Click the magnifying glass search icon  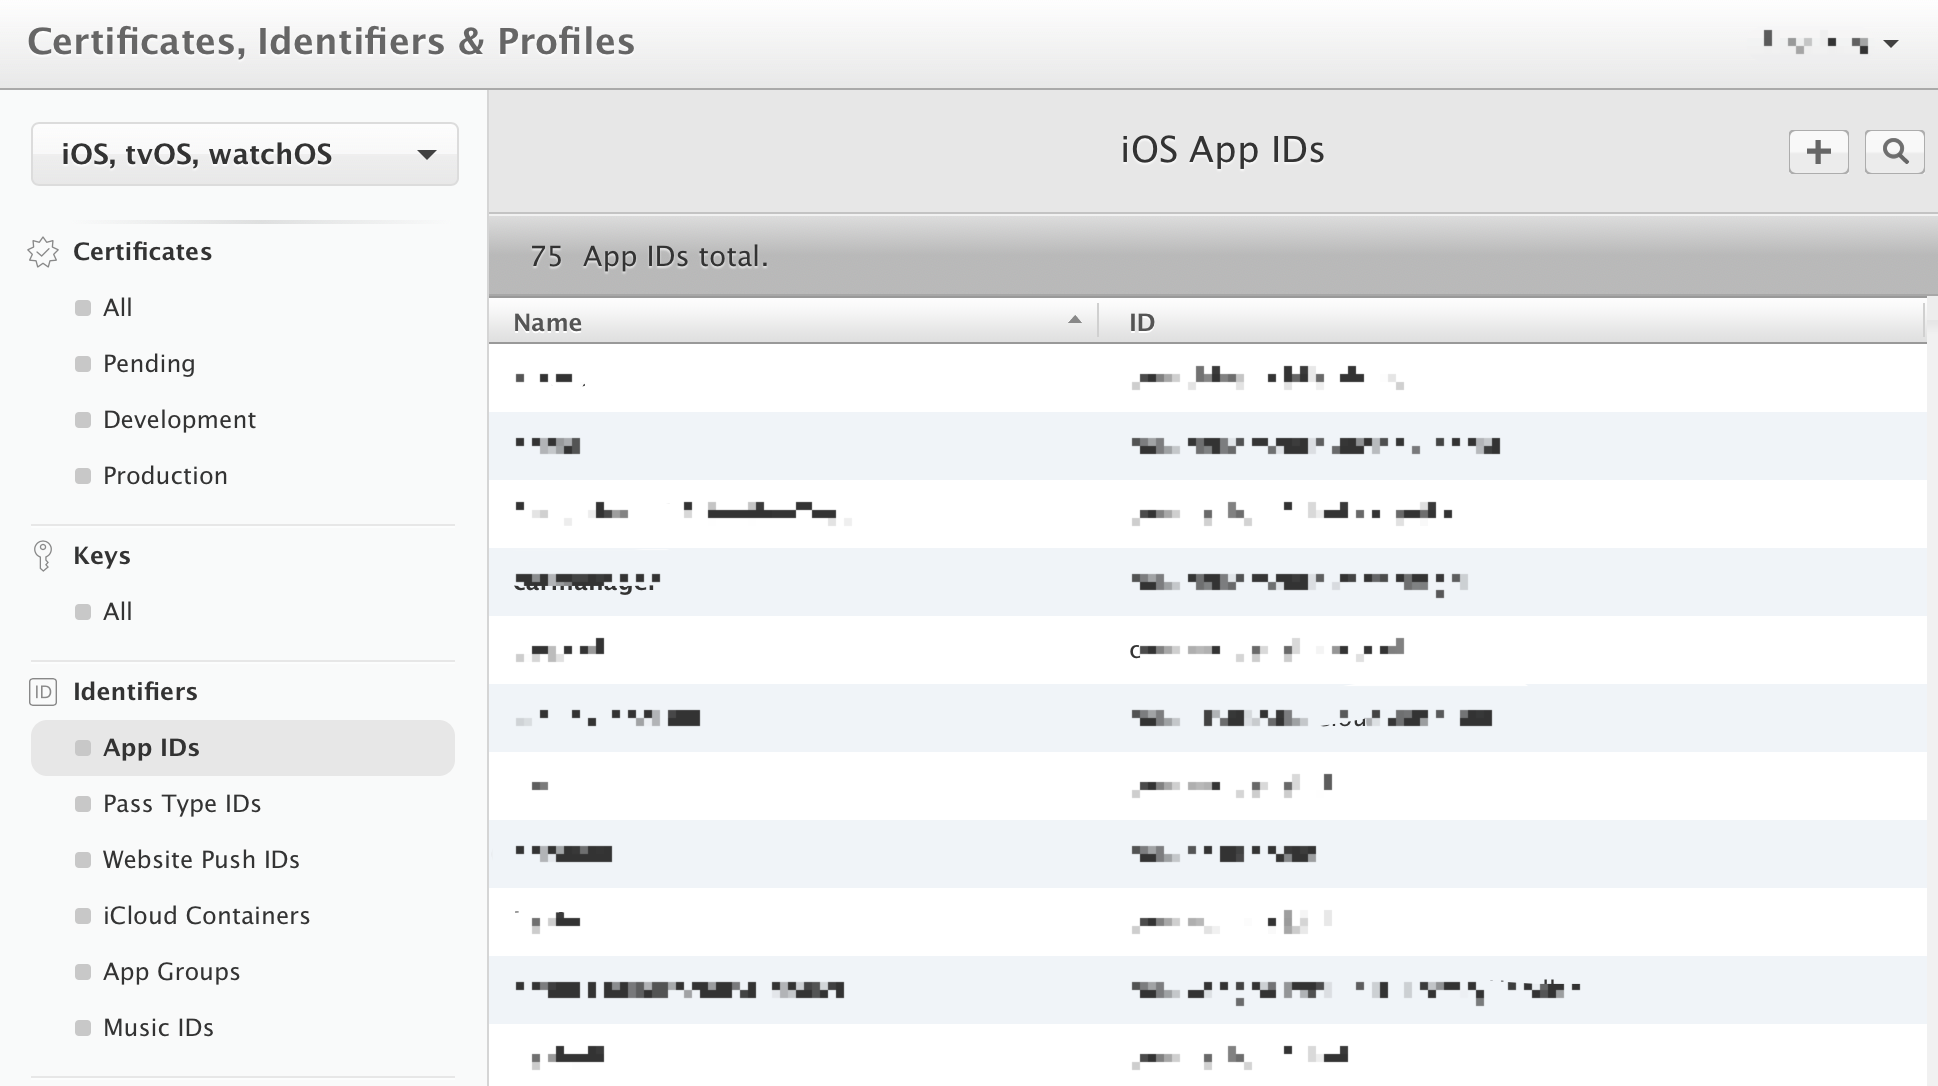[x=1894, y=152]
